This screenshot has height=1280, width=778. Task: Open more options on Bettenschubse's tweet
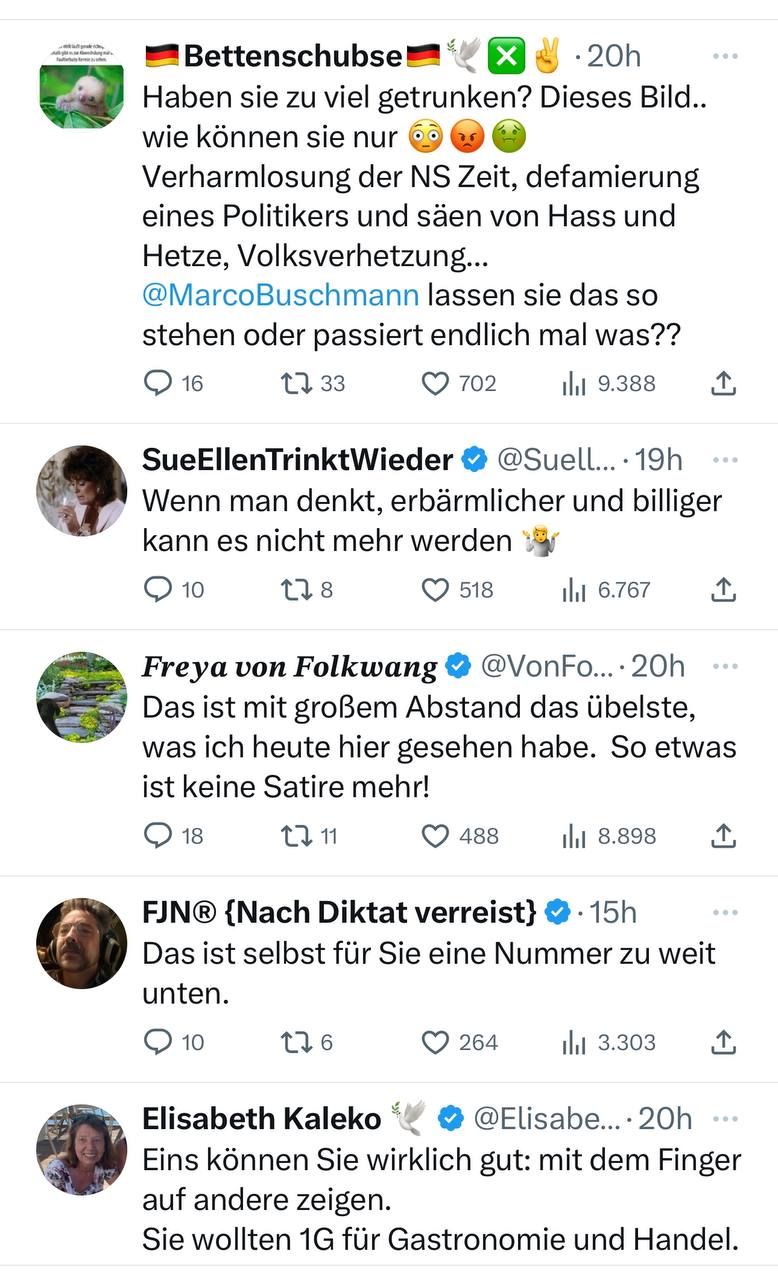tap(725, 56)
